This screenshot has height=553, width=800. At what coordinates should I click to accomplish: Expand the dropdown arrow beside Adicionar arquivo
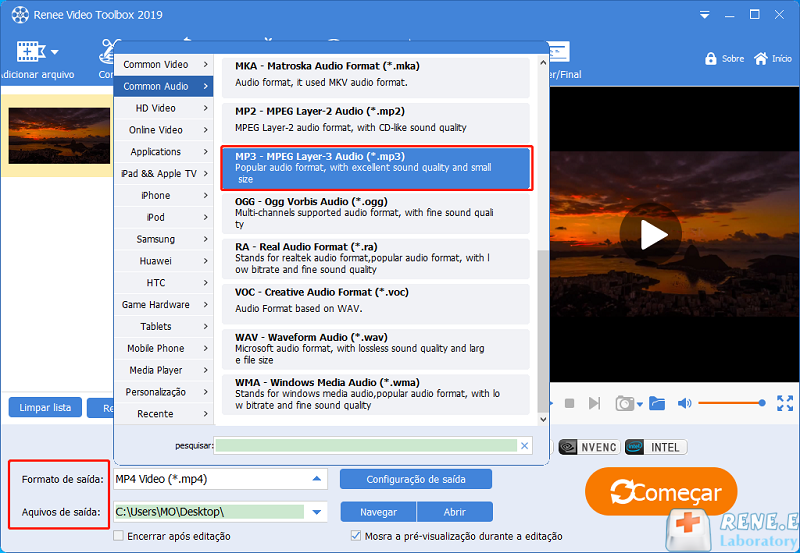[55, 52]
